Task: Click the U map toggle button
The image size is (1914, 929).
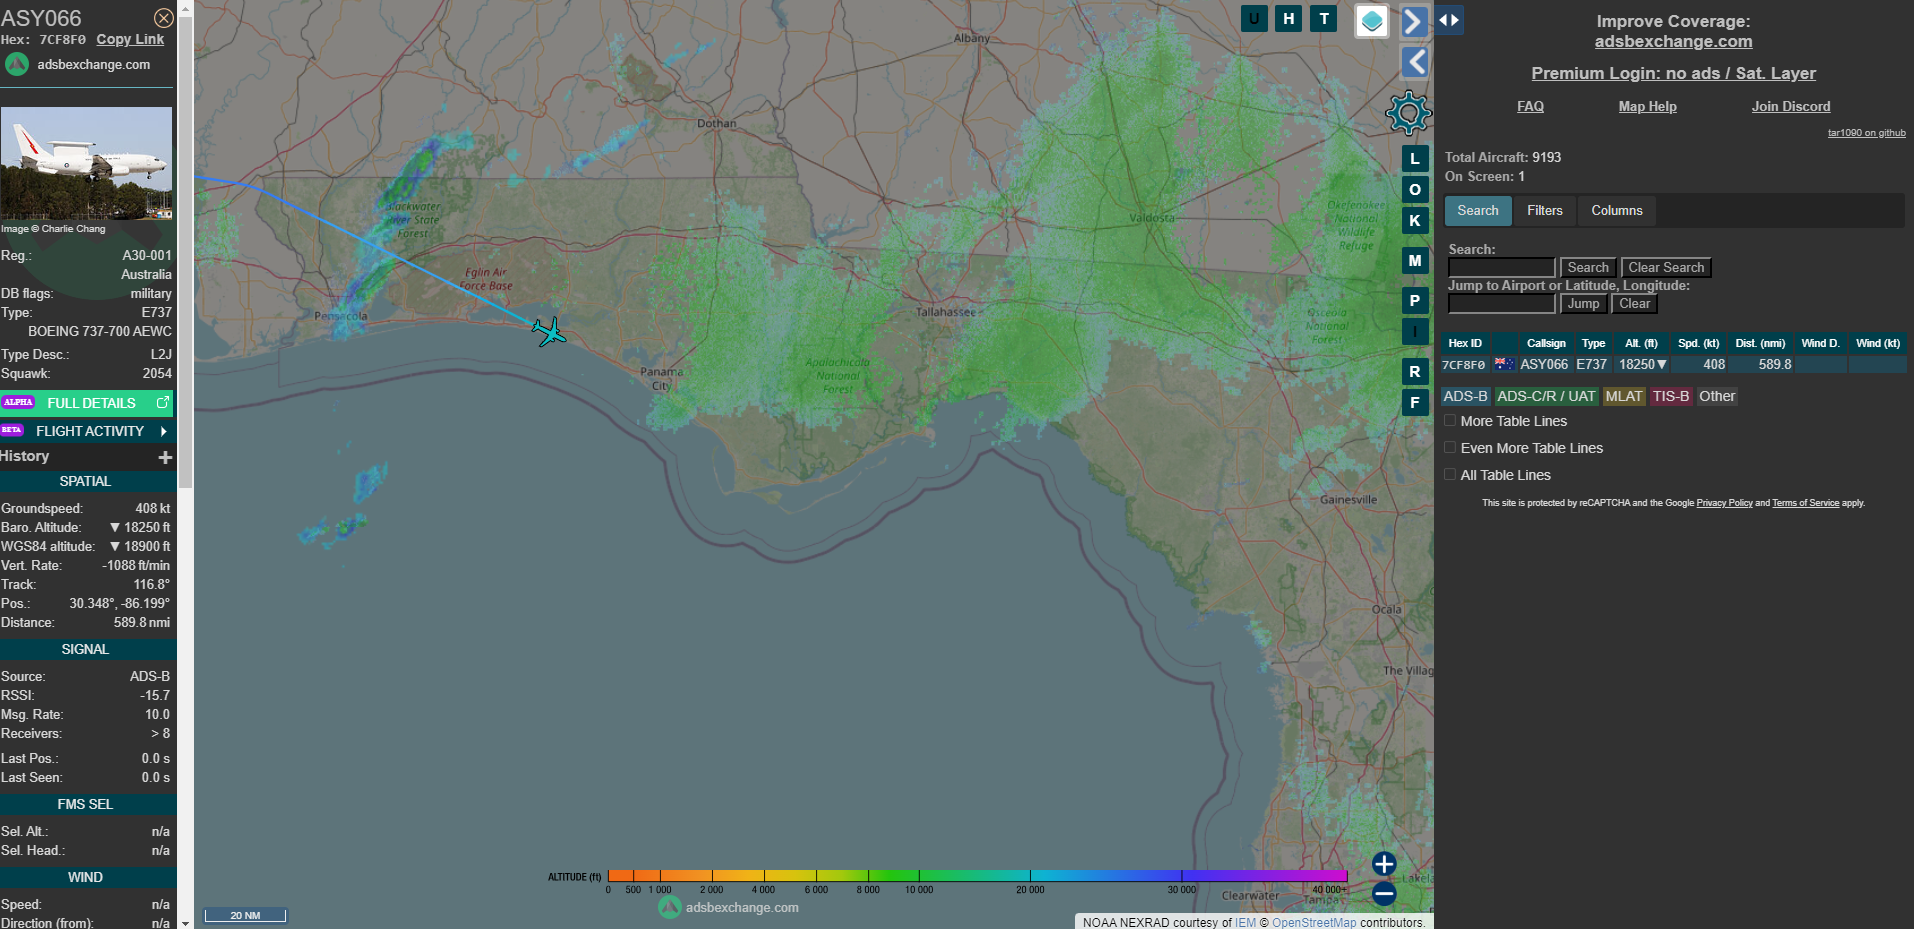Action: point(1254,18)
